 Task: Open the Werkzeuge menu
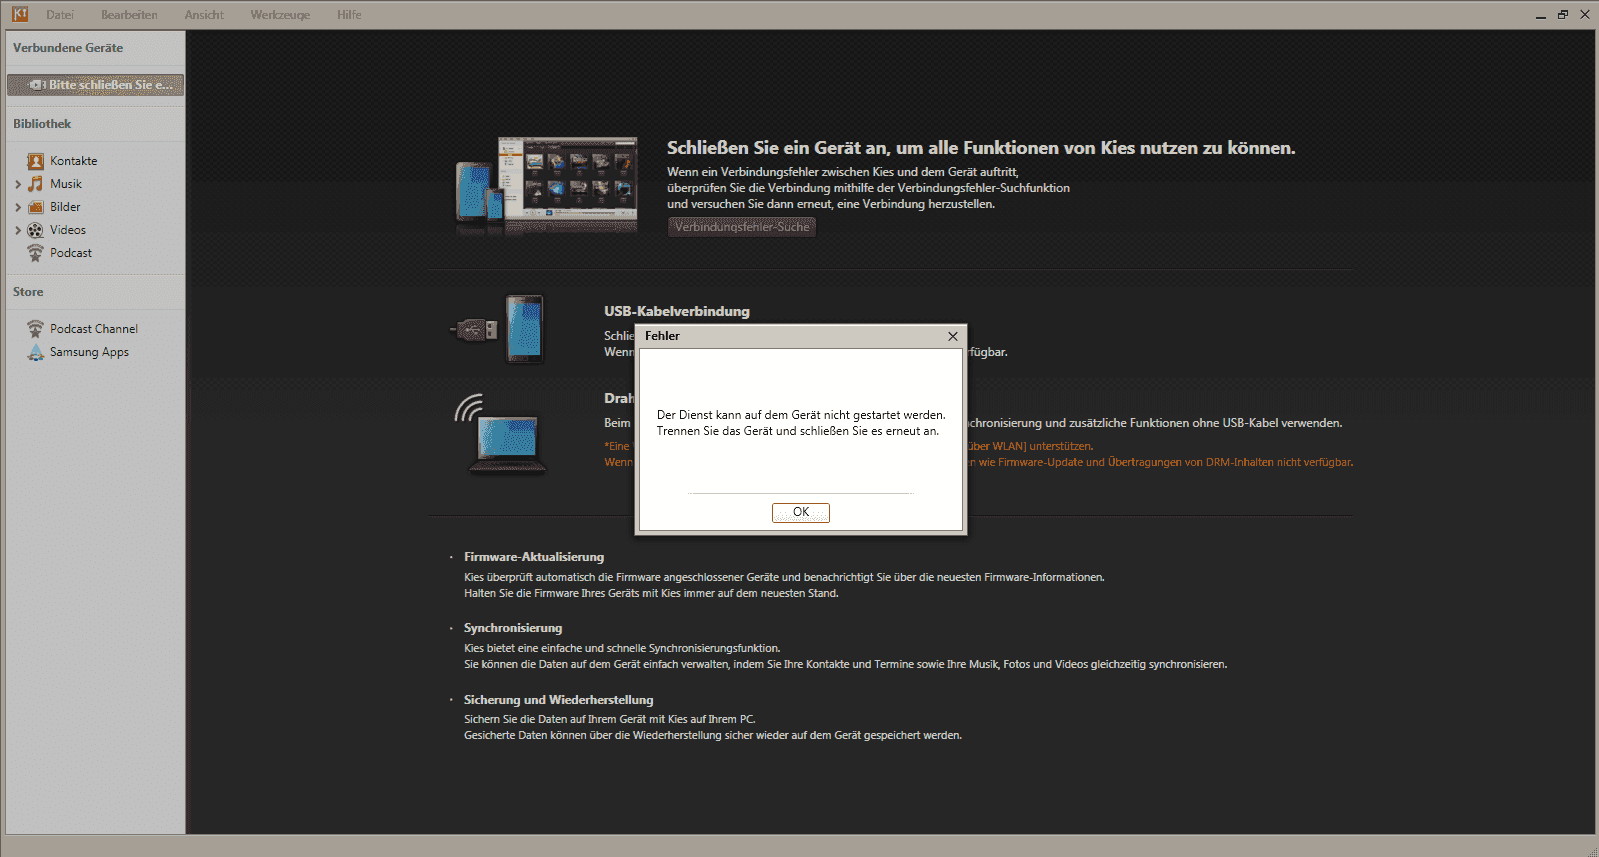(x=280, y=15)
